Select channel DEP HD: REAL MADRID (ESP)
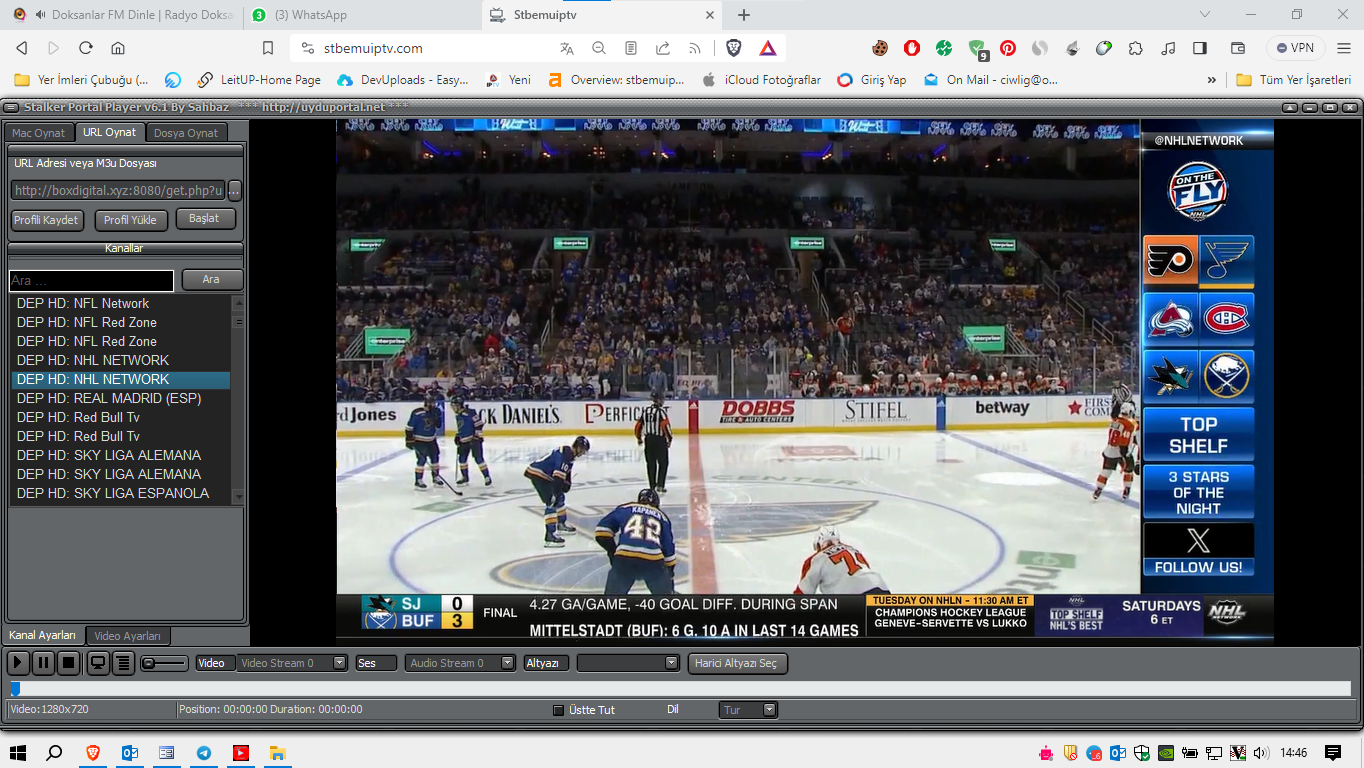Viewport: 1364px width, 768px height. 121,398
